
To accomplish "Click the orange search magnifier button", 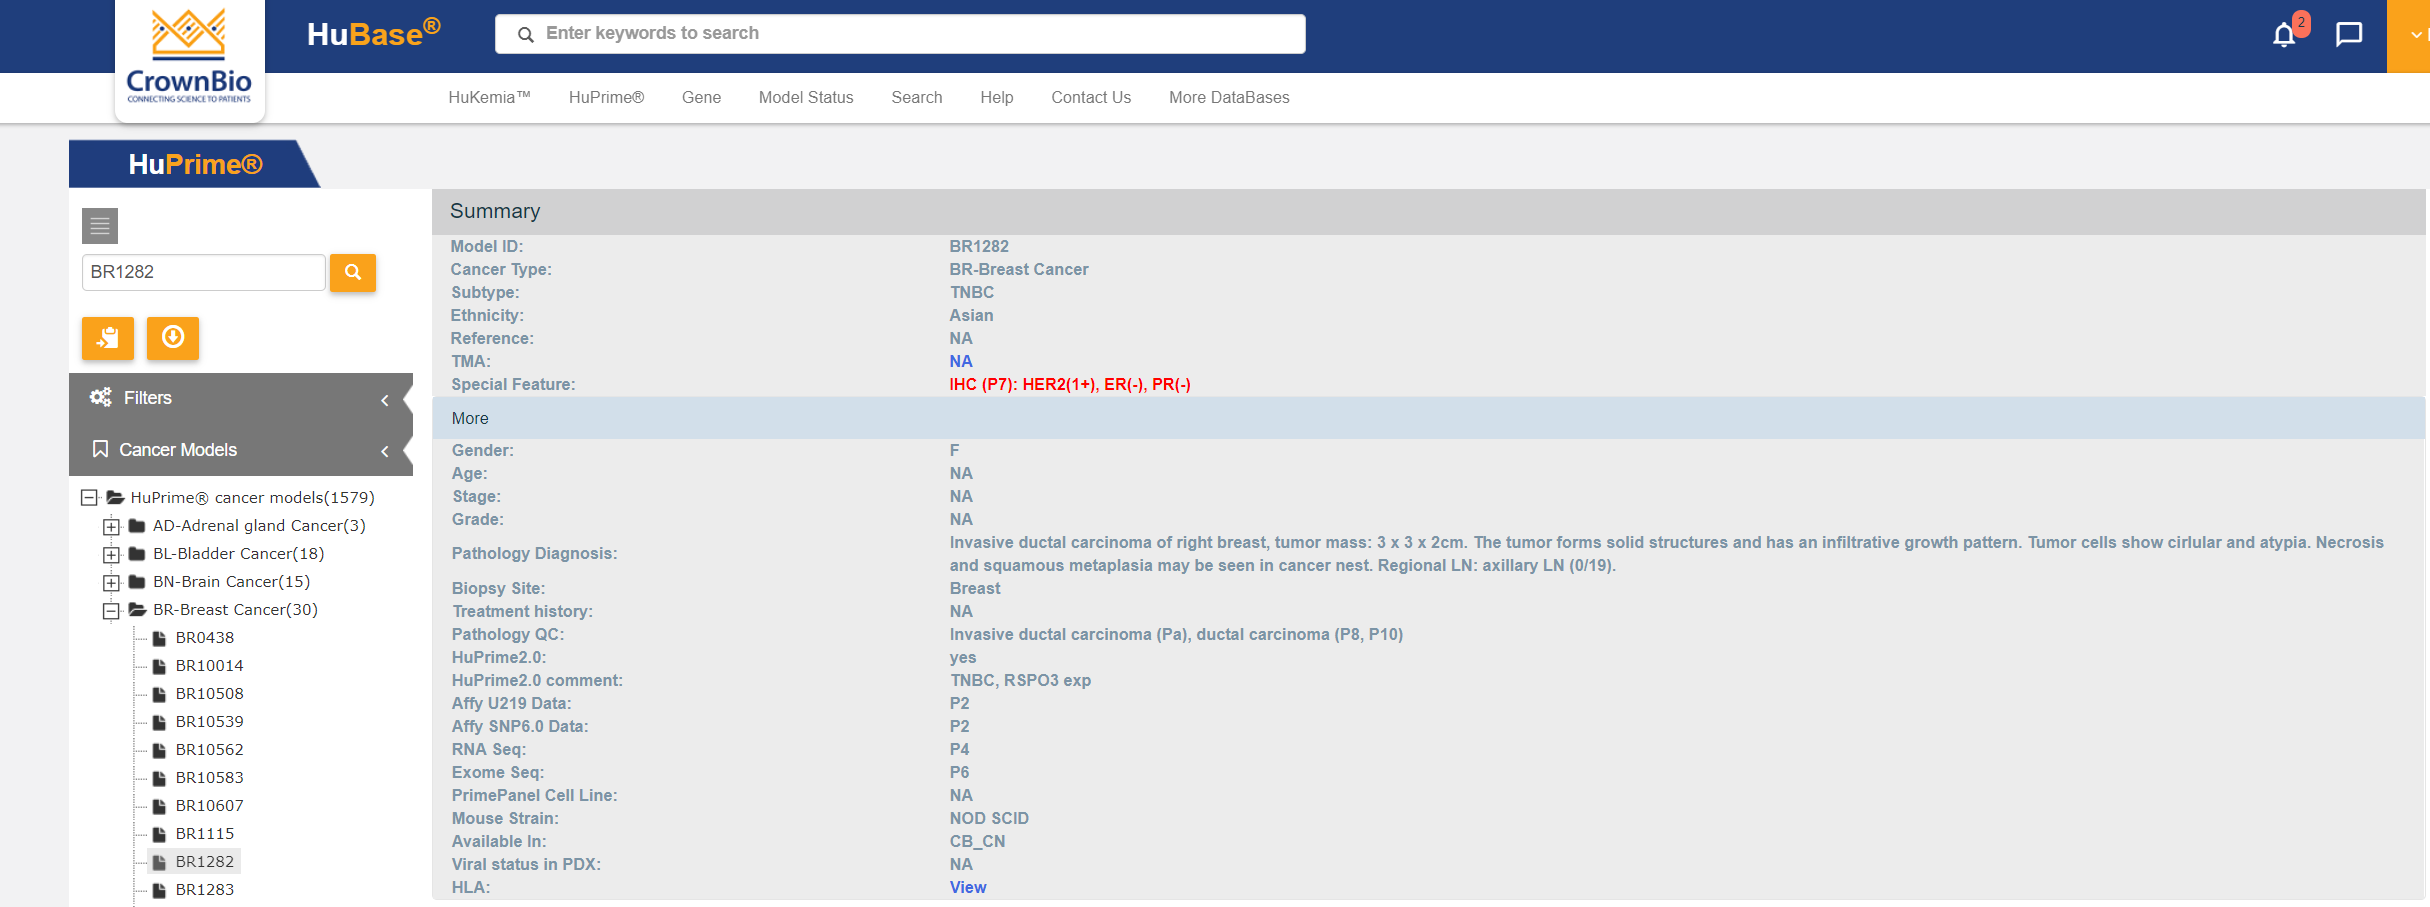I will [352, 272].
